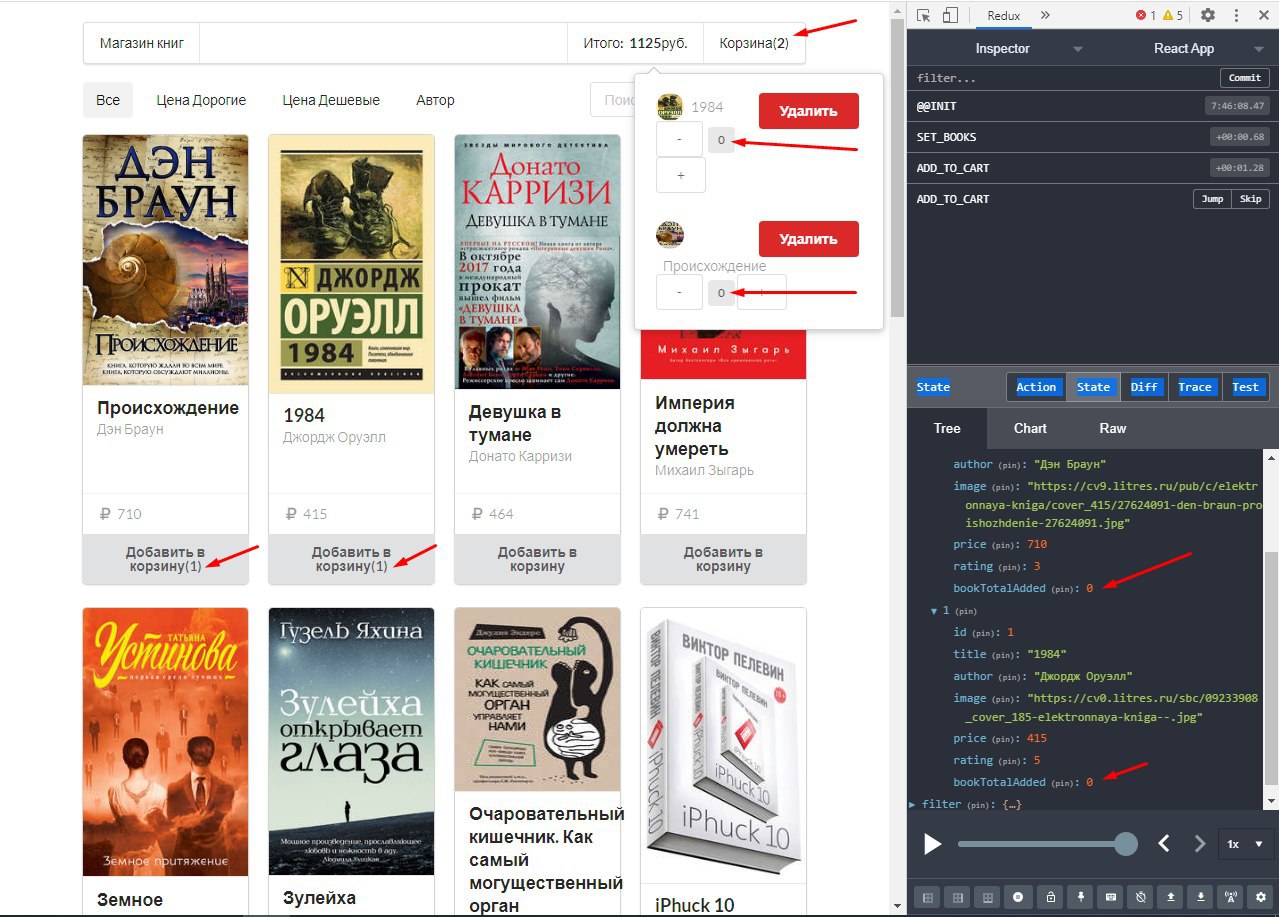Select the Chart view tab
The image size is (1279, 917).
[x=1030, y=428]
